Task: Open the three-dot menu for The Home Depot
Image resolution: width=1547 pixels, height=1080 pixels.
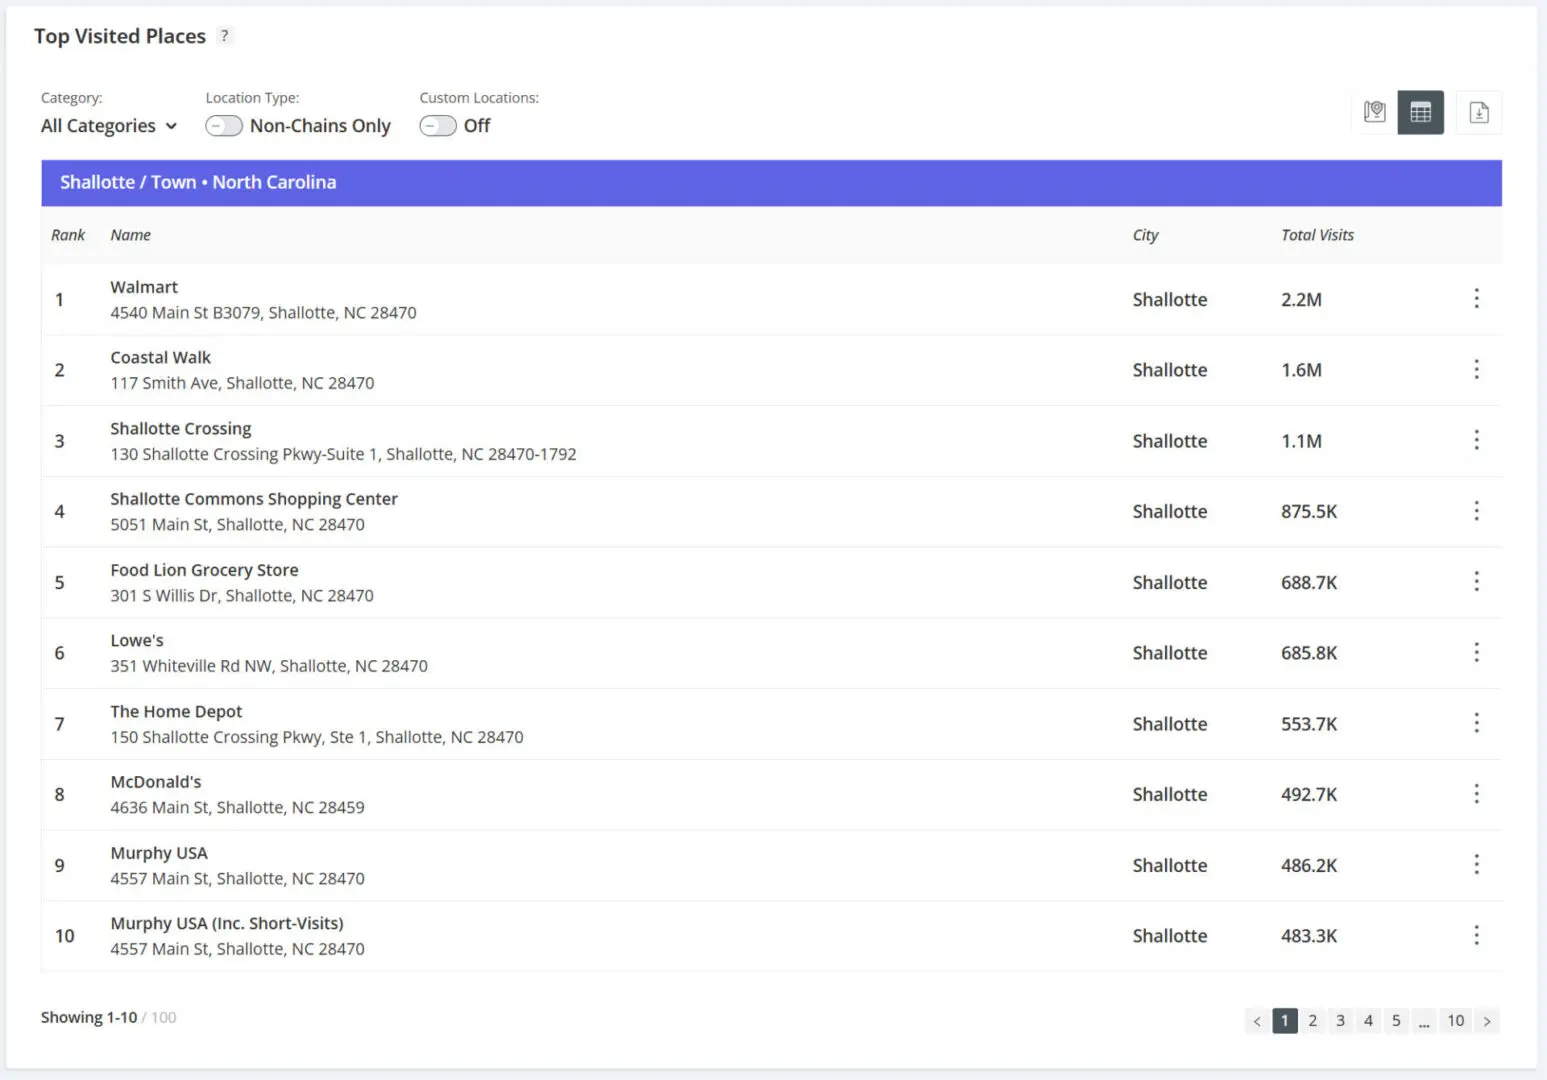Action: coord(1476,723)
